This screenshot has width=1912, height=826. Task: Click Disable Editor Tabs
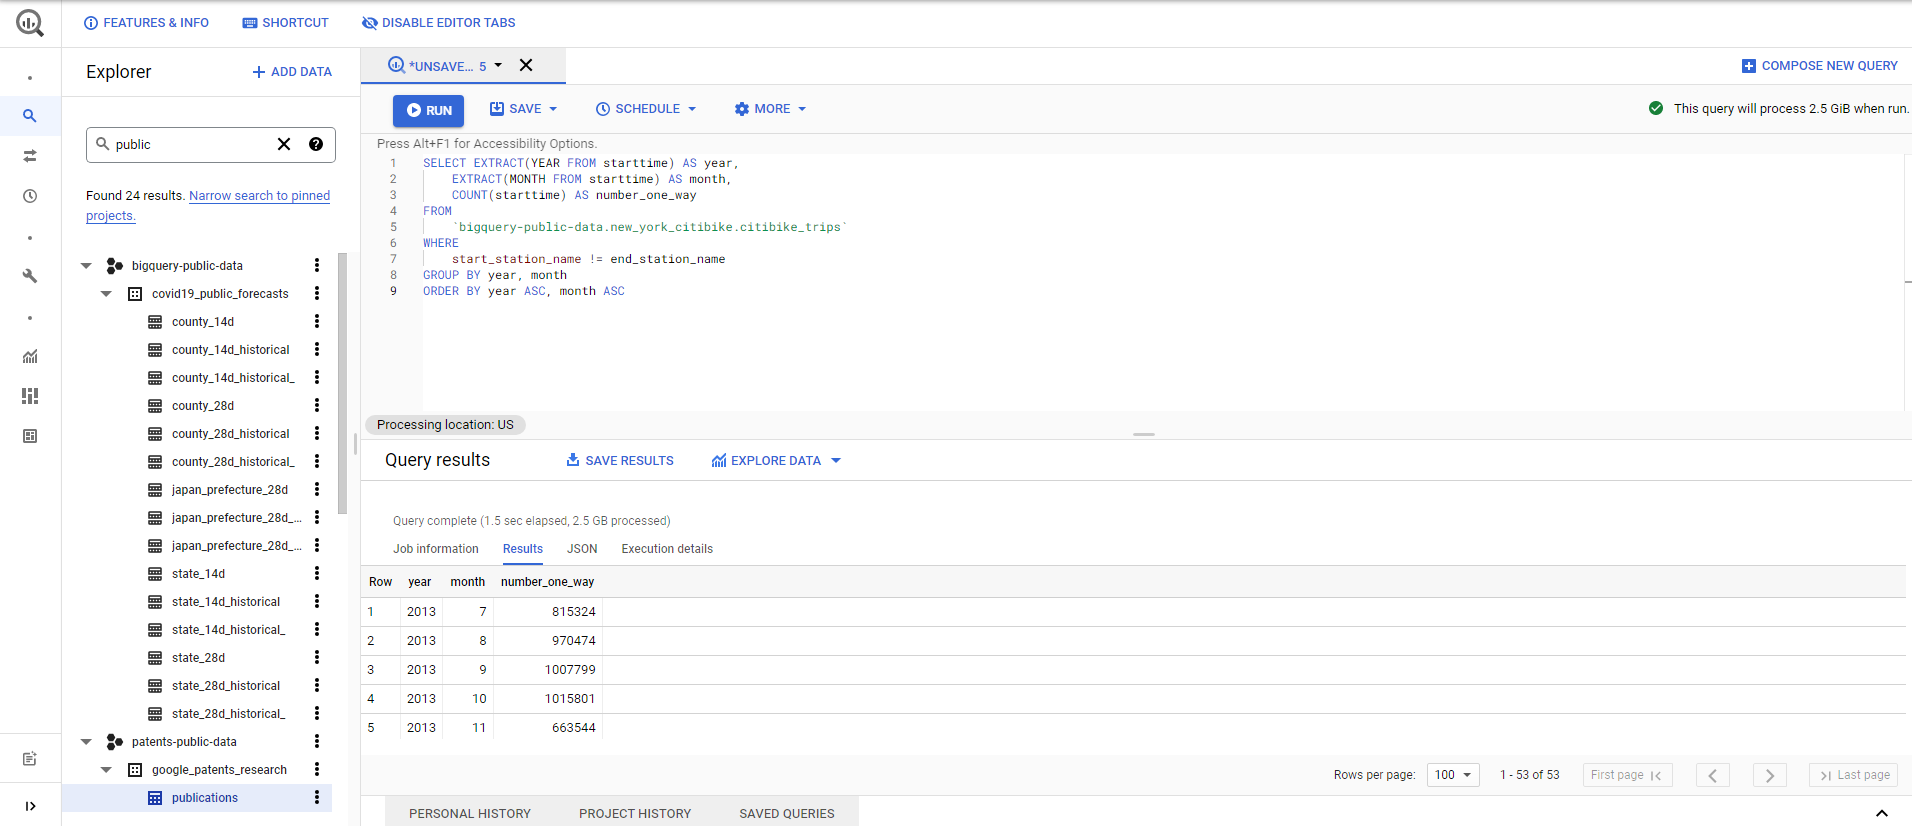pos(438,23)
